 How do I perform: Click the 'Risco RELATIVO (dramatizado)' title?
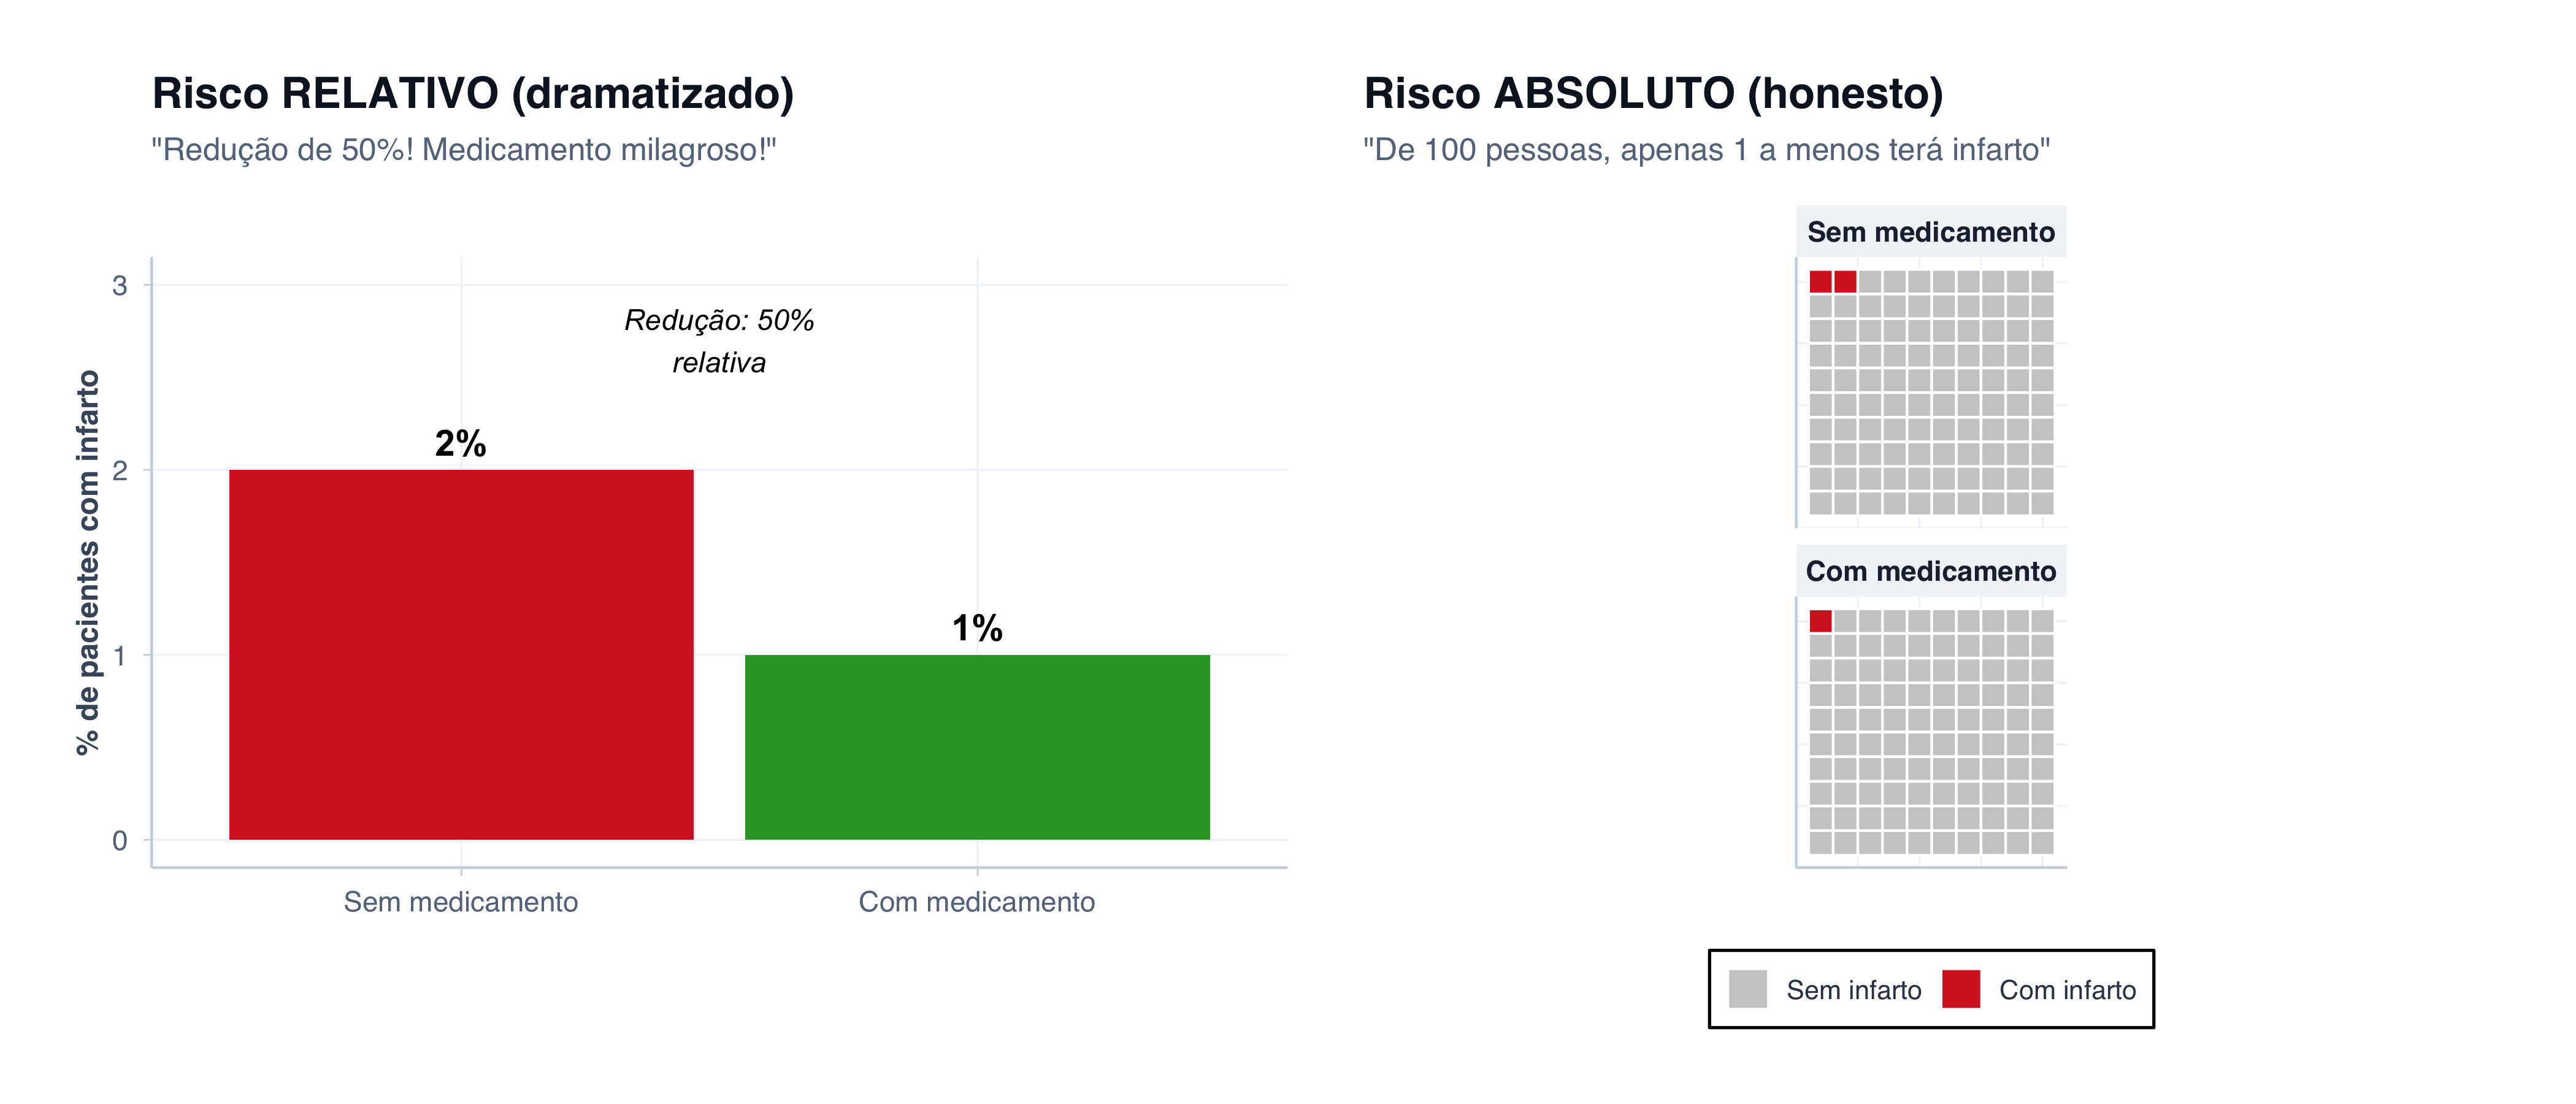[x=473, y=93]
